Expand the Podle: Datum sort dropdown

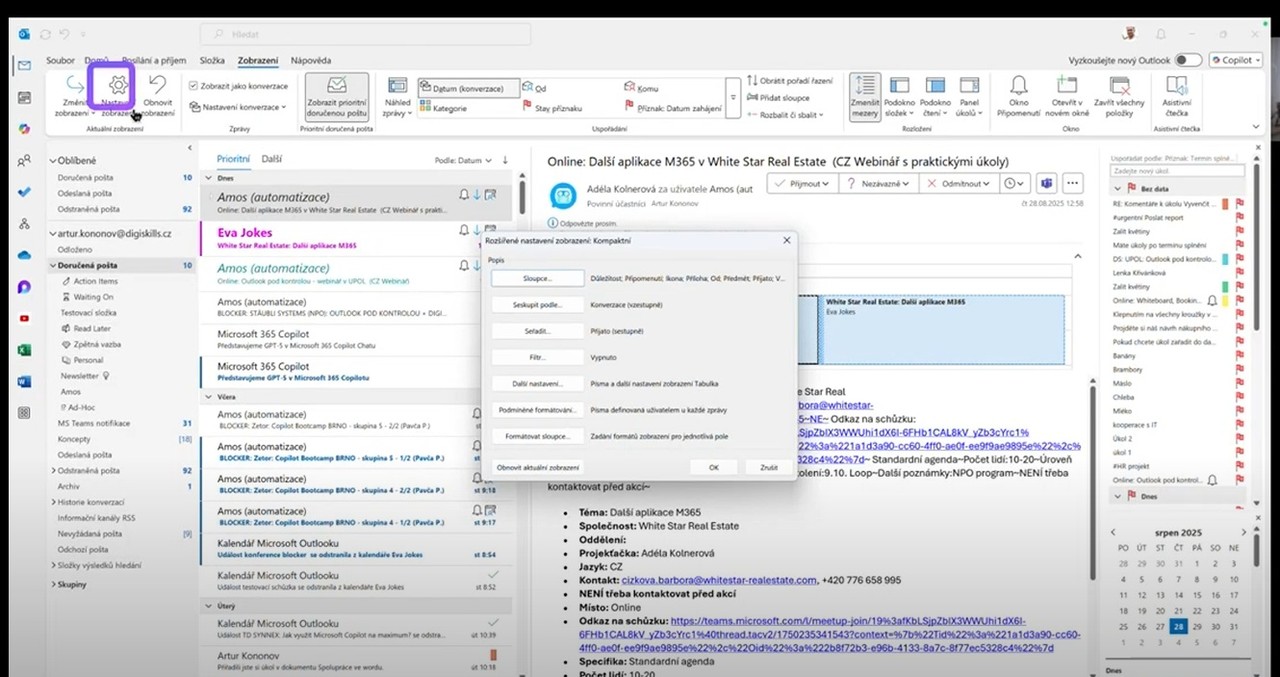(464, 160)
